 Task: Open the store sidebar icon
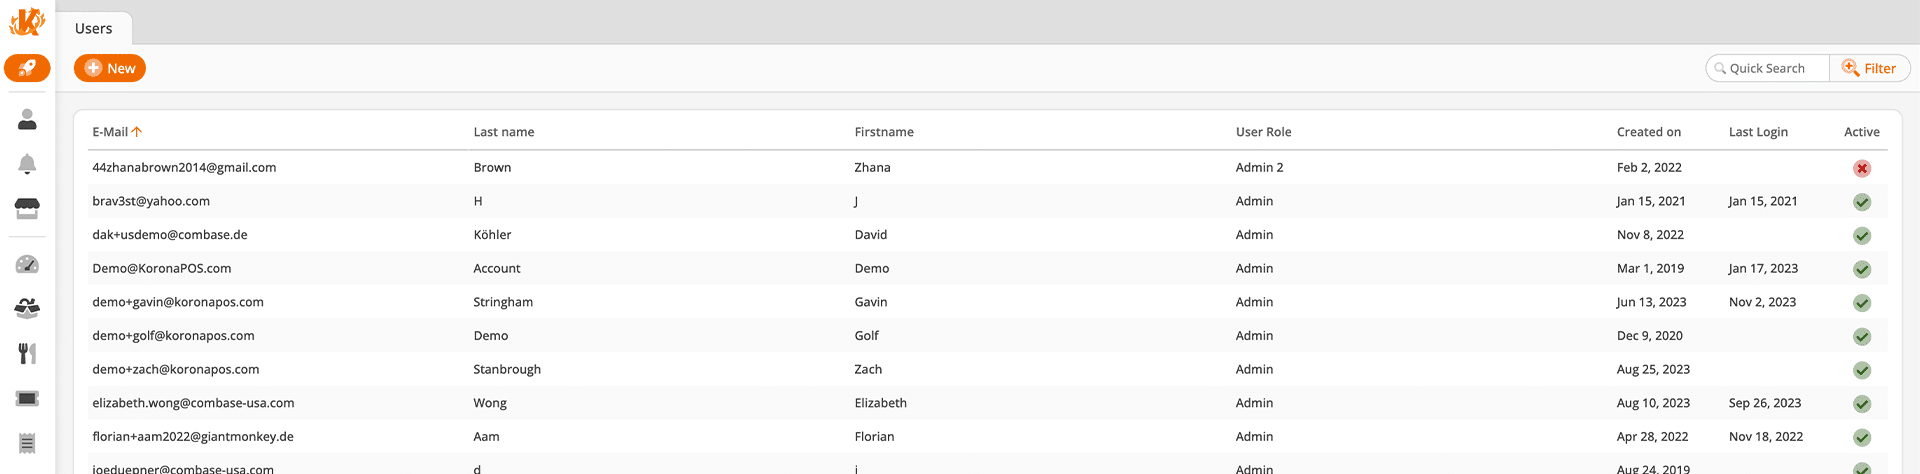click(27, 208)
